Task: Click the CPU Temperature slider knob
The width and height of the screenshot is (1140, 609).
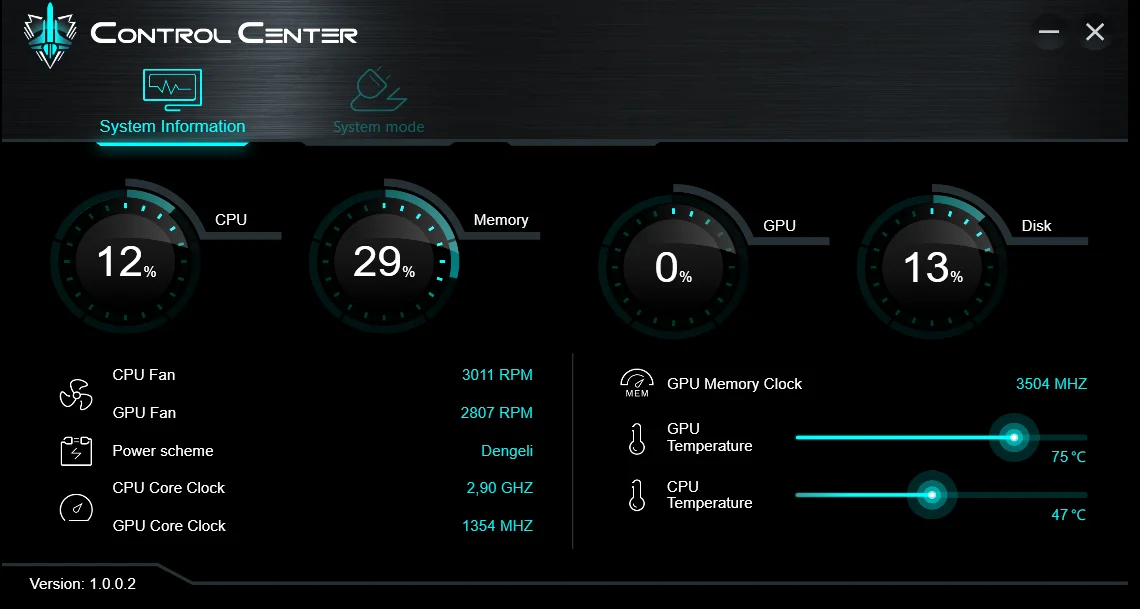Action: point(932,496)
